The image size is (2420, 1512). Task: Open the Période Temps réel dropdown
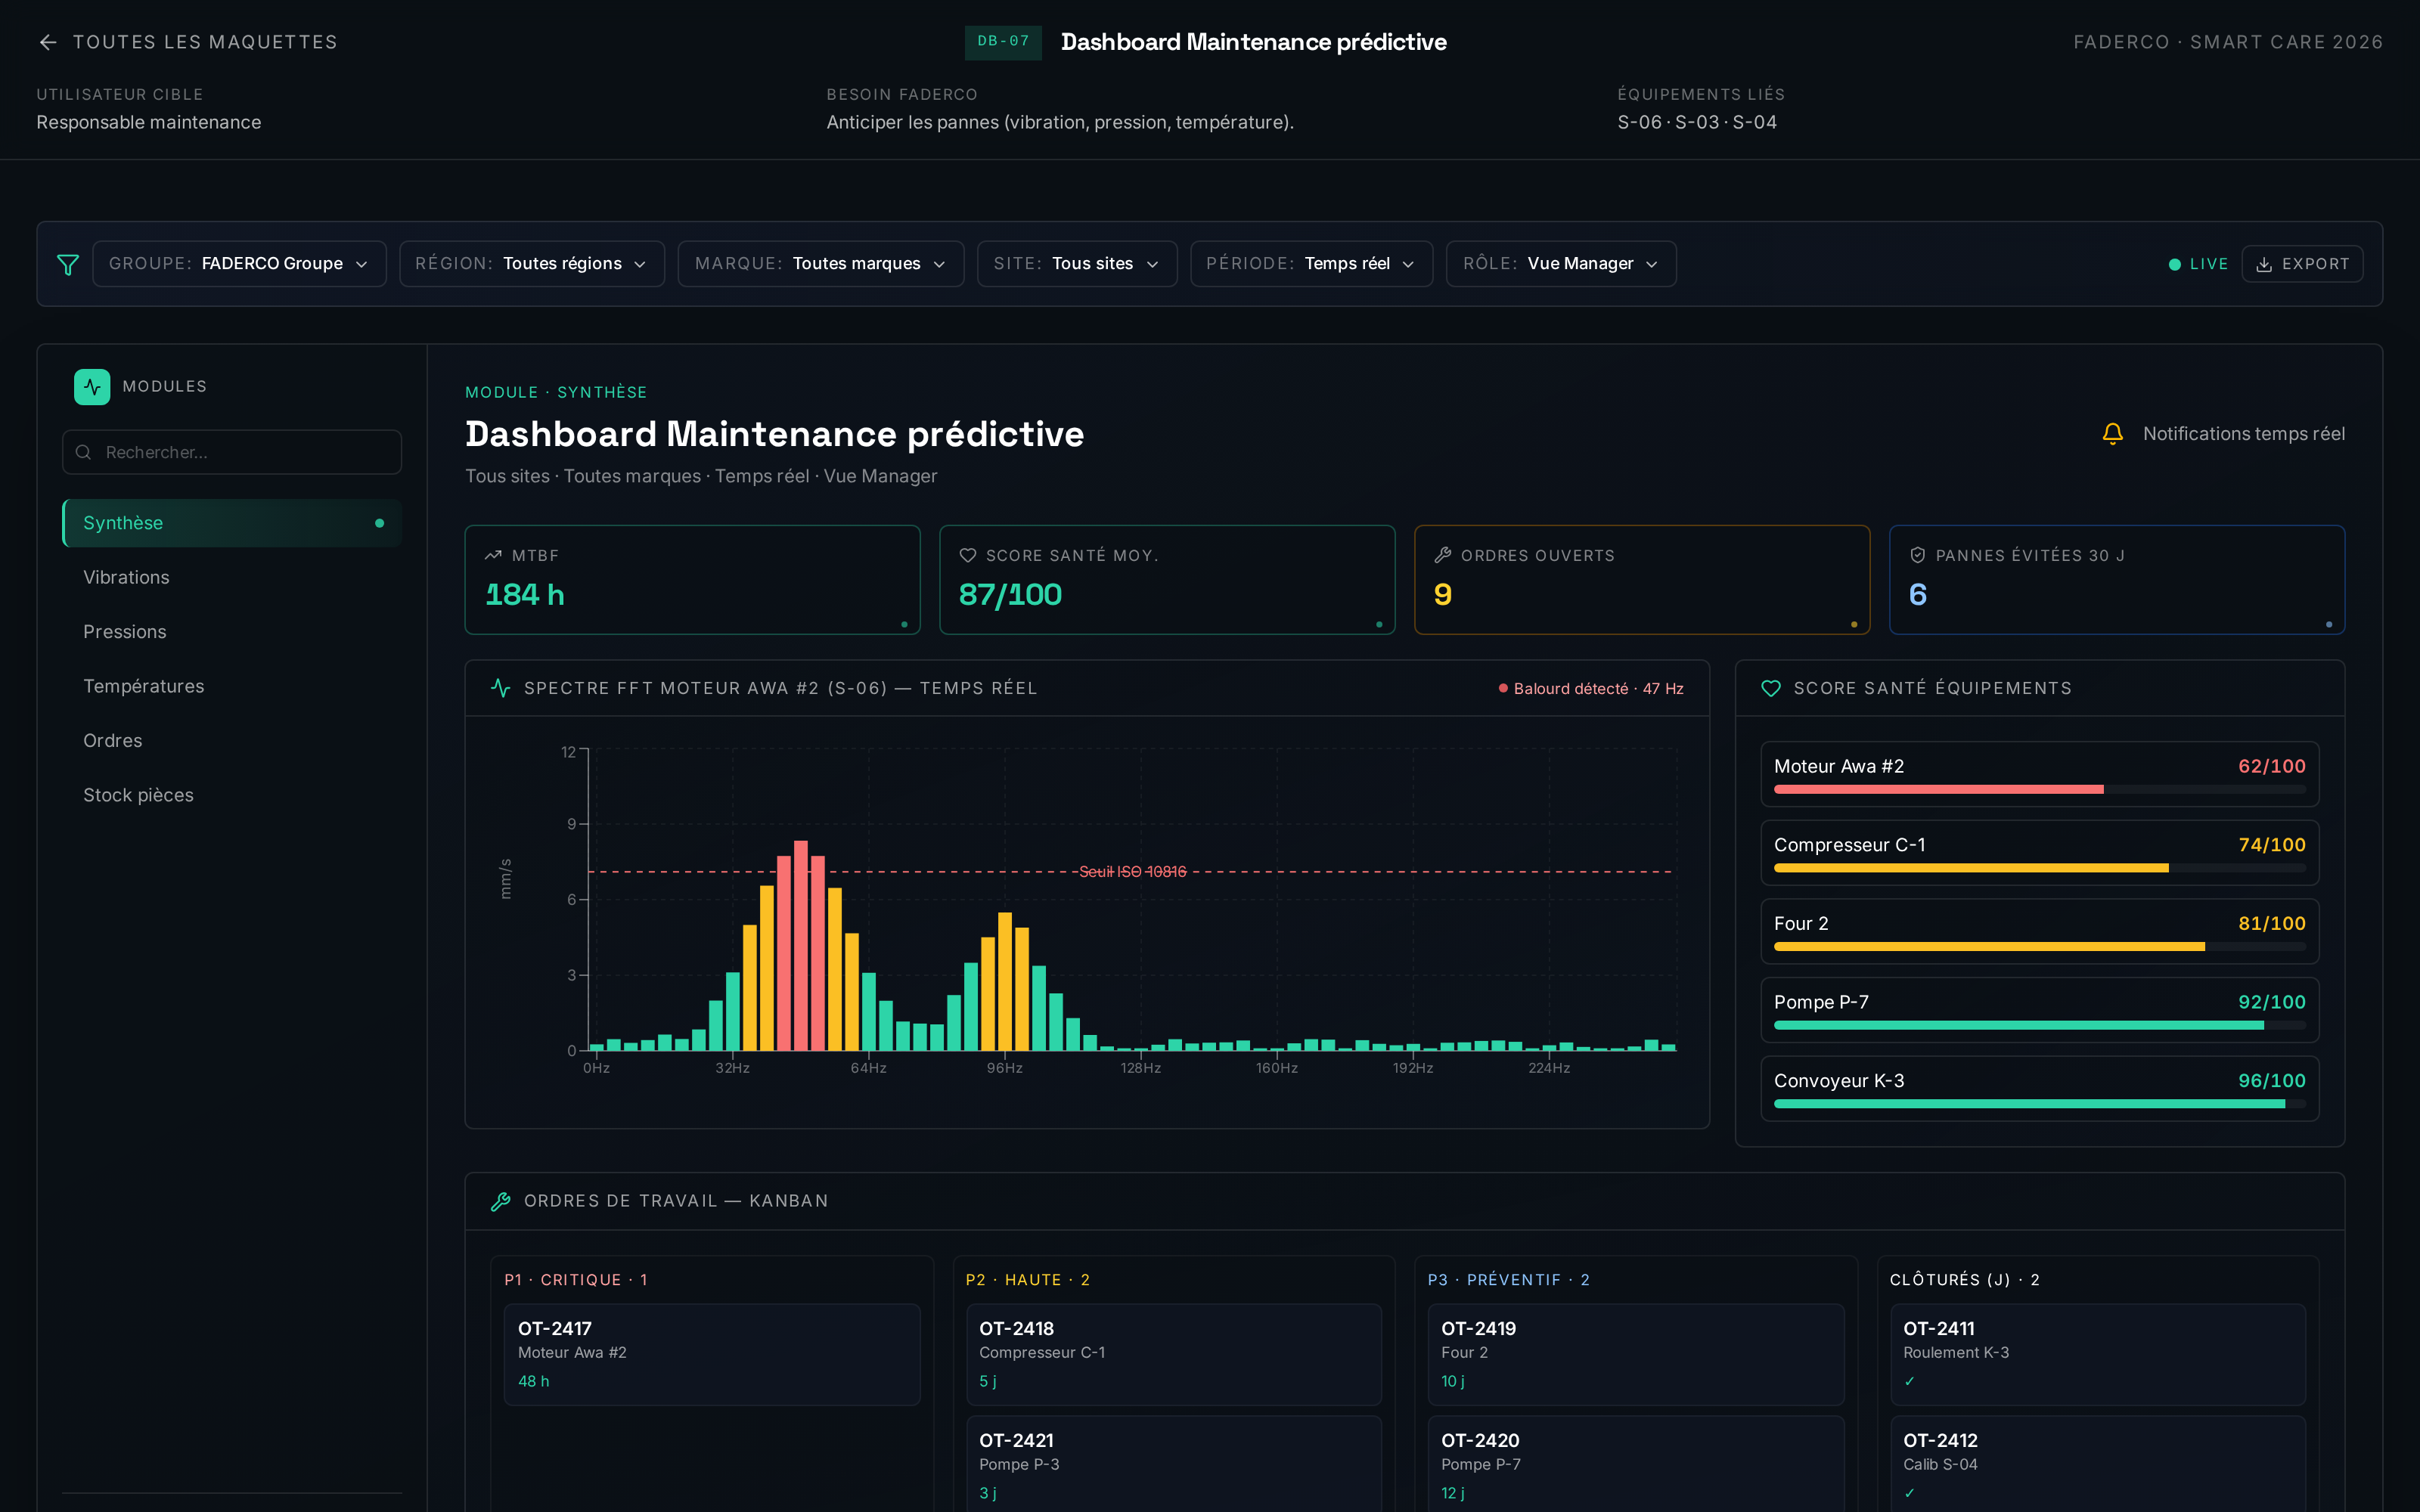tap(1311, 264)
